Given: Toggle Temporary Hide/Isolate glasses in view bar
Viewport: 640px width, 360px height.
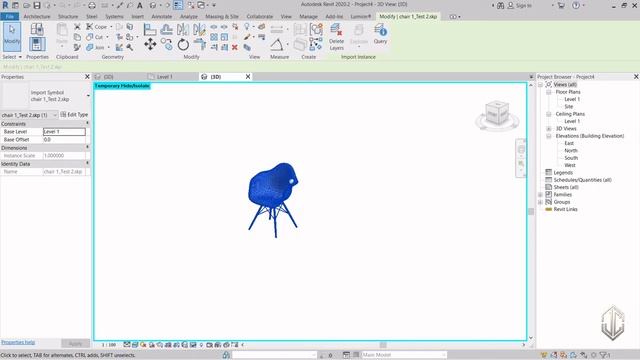Looking at the screenshot, I should coord(193,345).
